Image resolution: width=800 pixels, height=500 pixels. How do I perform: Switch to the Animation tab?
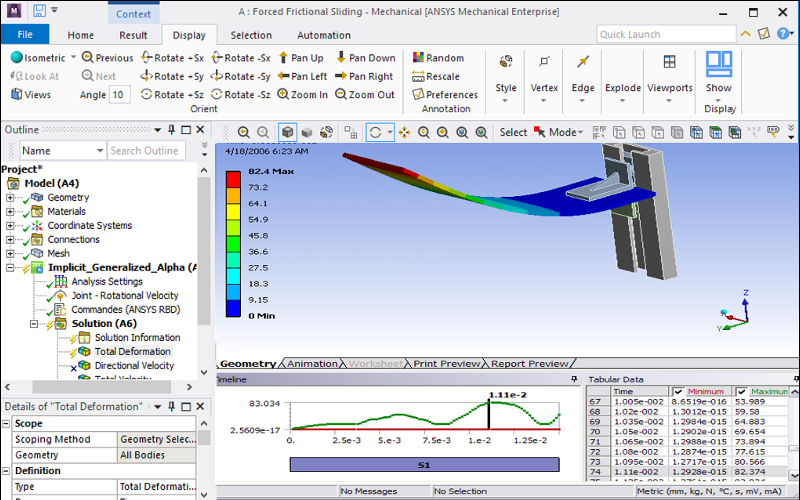point(312,364)
